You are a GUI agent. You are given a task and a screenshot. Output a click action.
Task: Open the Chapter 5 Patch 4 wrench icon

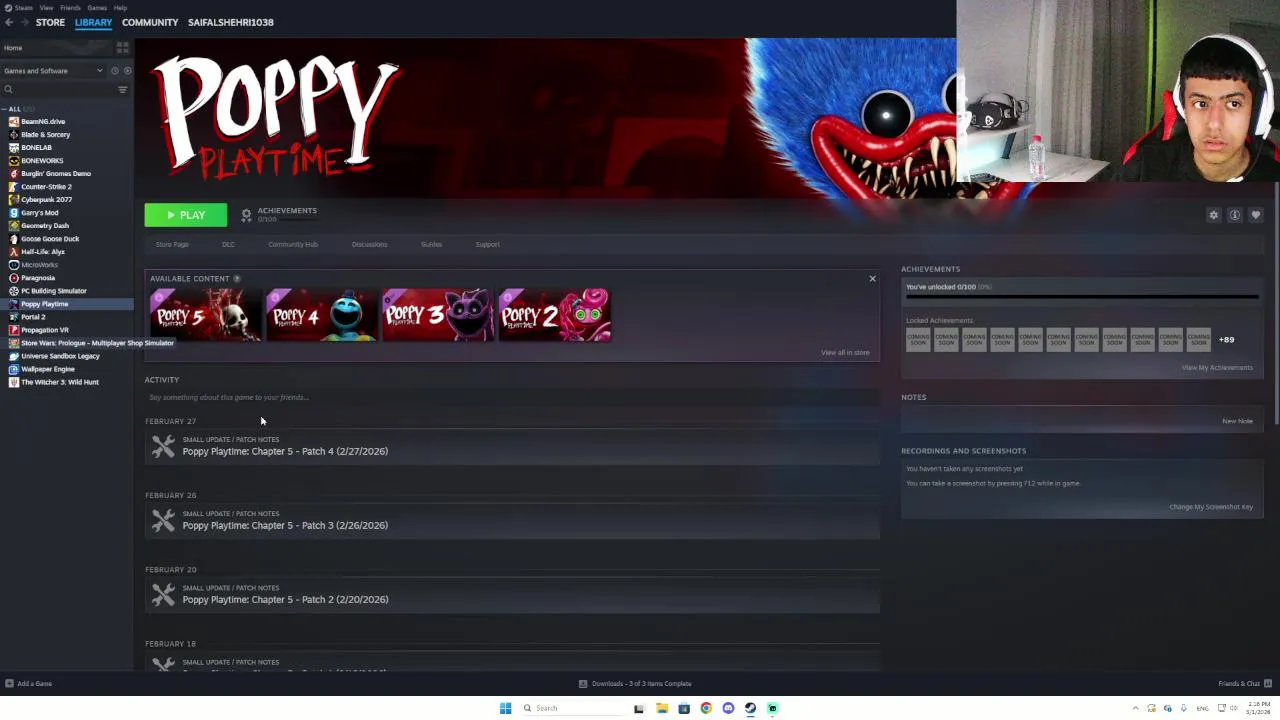point(163,446)
